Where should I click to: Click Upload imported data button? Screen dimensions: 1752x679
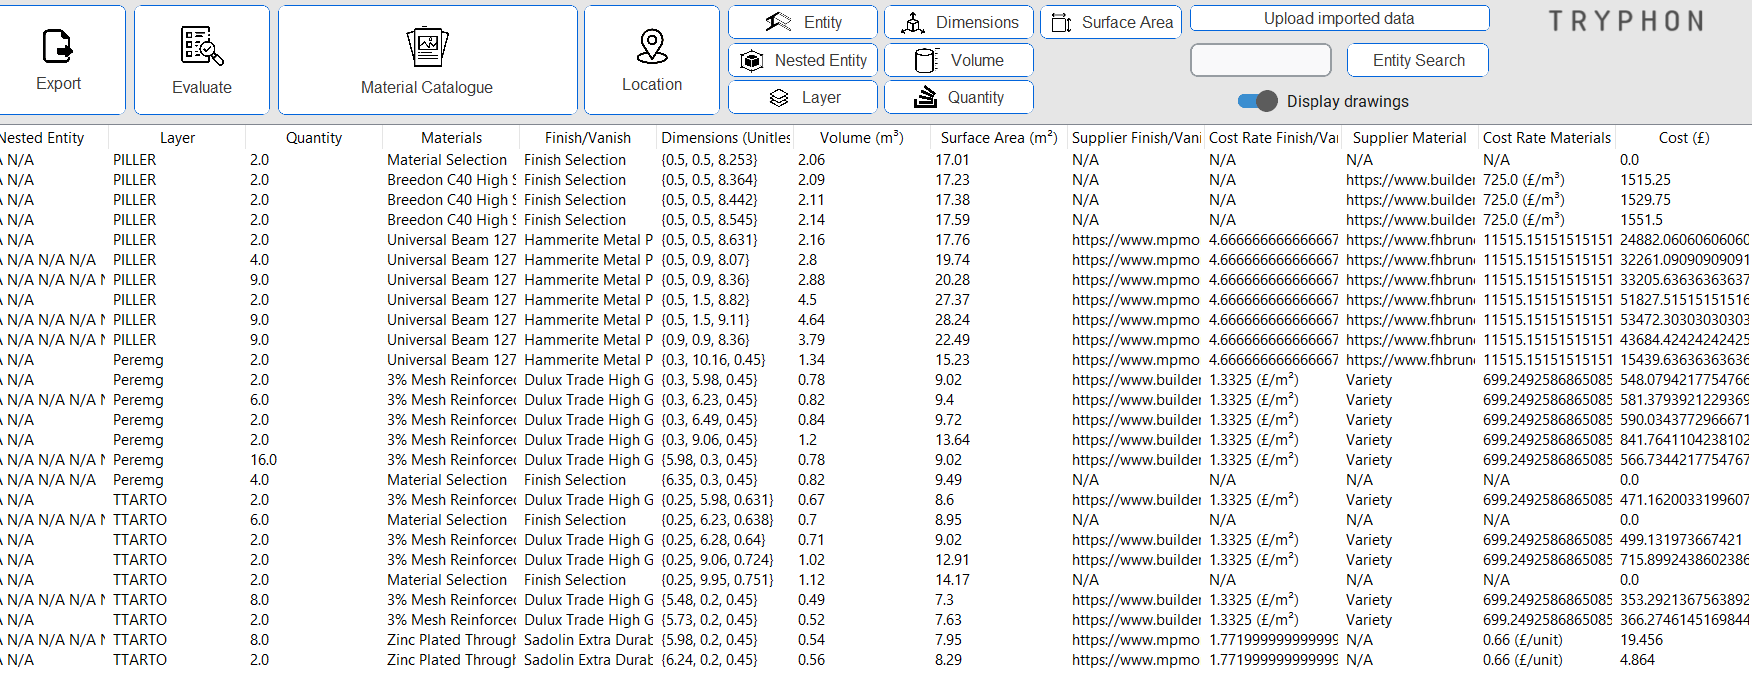[1338, 18]
